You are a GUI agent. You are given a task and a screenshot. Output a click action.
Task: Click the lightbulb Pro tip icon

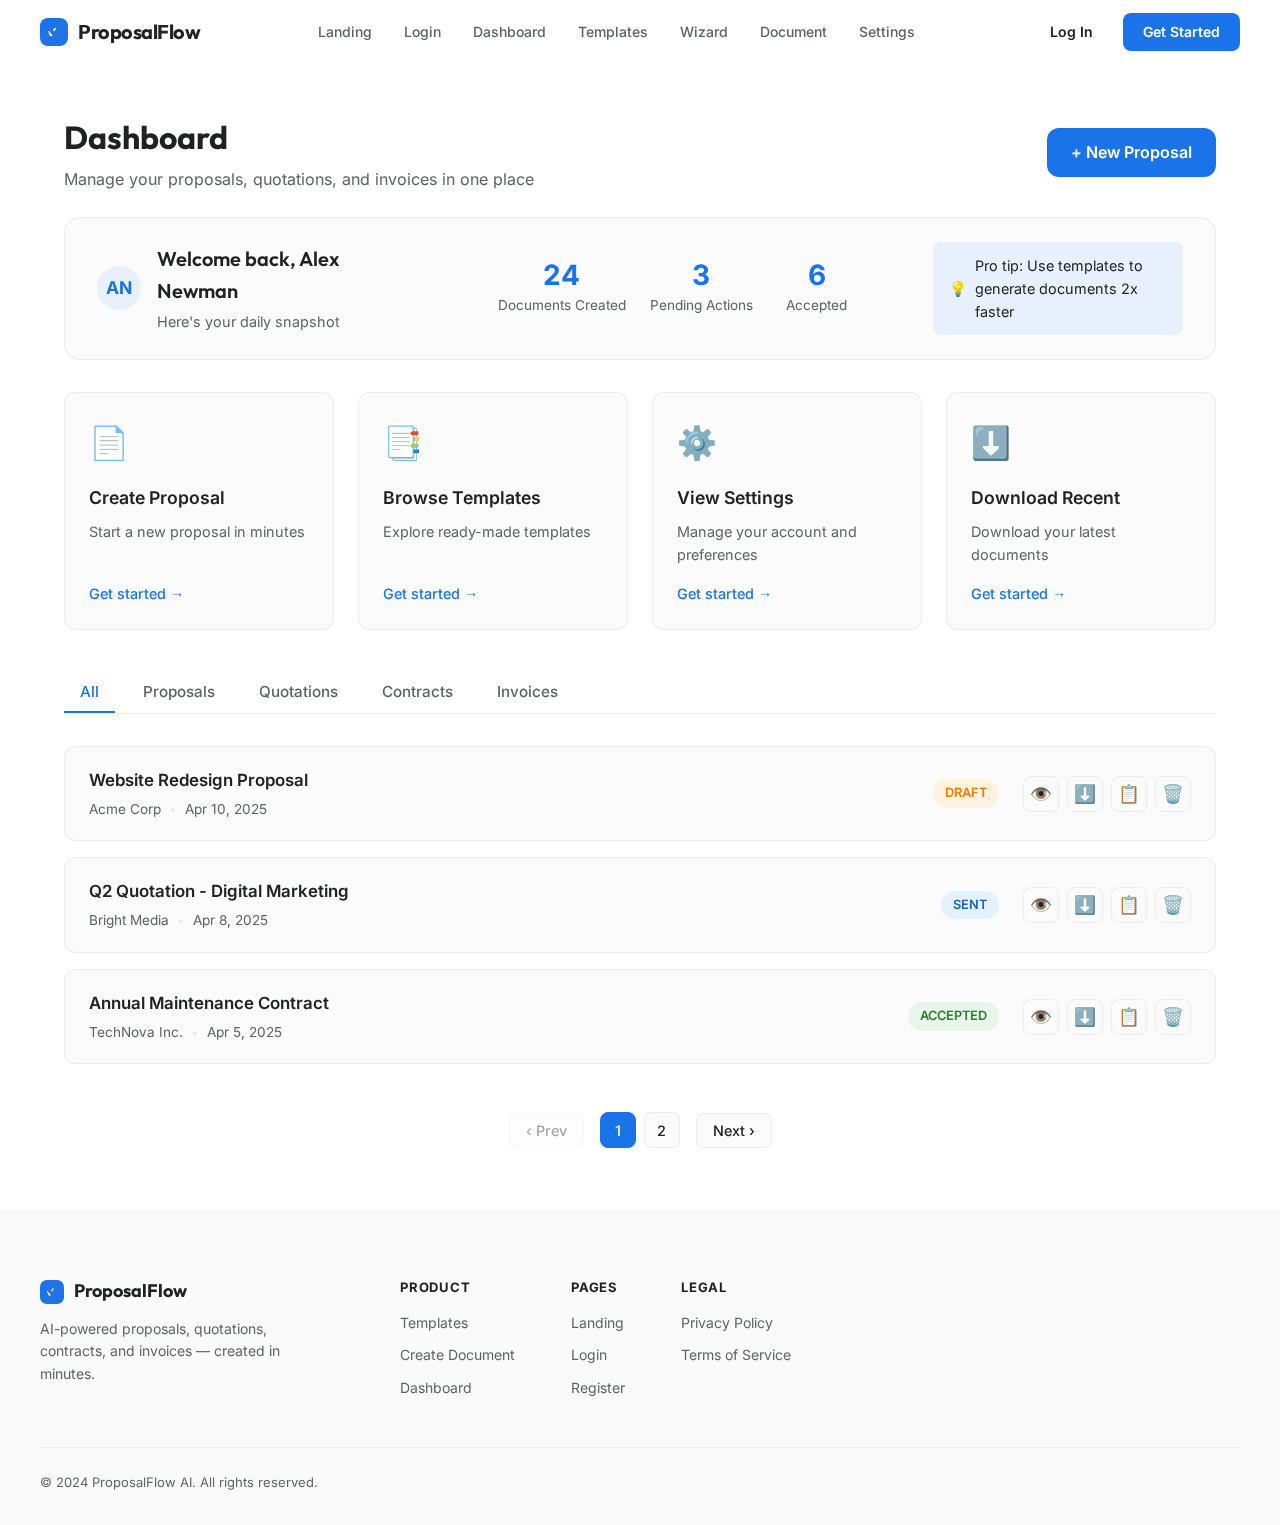pos(958,289)
